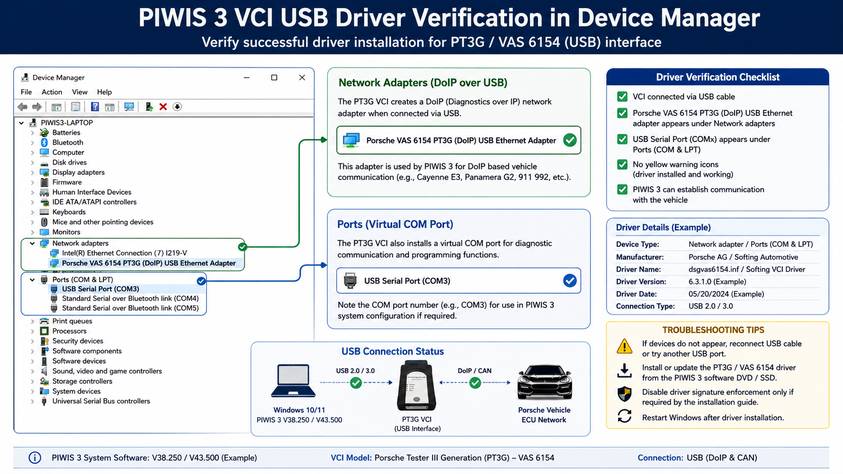
Task: Click the Display adapters icon
Action: (x=44, y=173)
